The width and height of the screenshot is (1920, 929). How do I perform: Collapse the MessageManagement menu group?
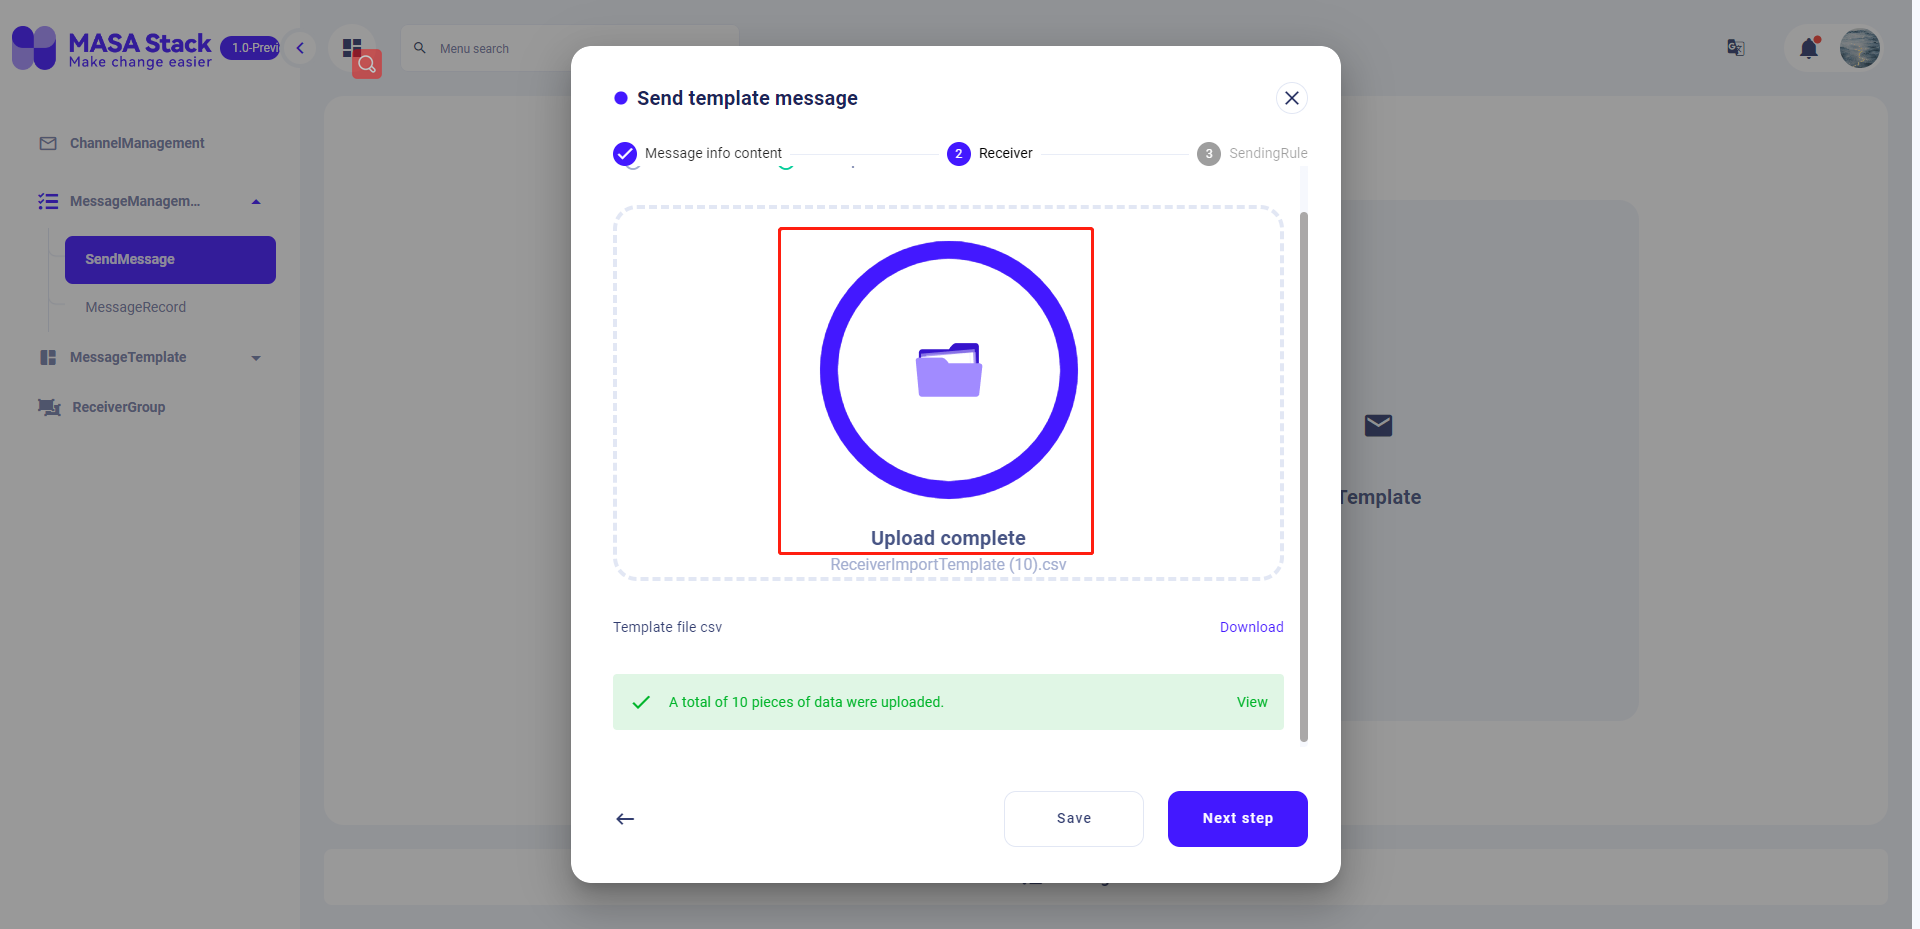point(256,202)
